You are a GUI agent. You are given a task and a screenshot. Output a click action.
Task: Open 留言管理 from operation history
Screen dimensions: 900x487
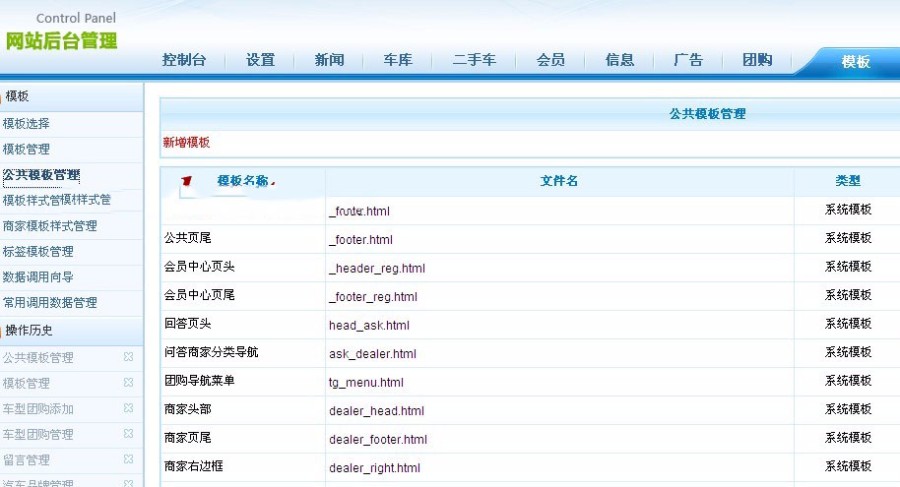point(26,460)
